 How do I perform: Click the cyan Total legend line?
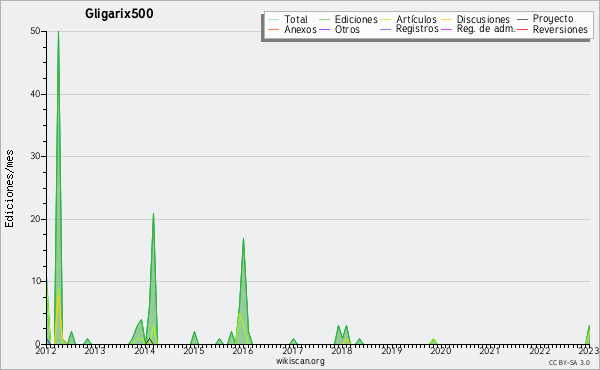click(x=274, y=20)
